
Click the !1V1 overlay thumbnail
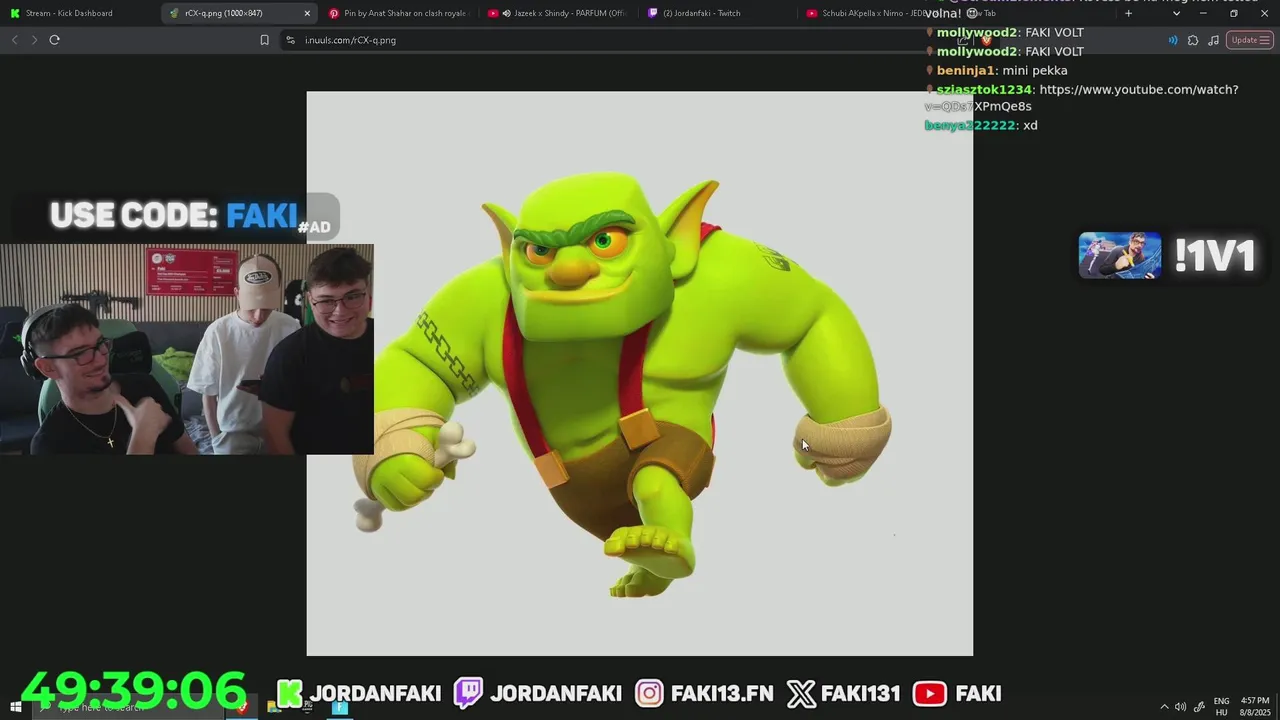[1120, 256]
